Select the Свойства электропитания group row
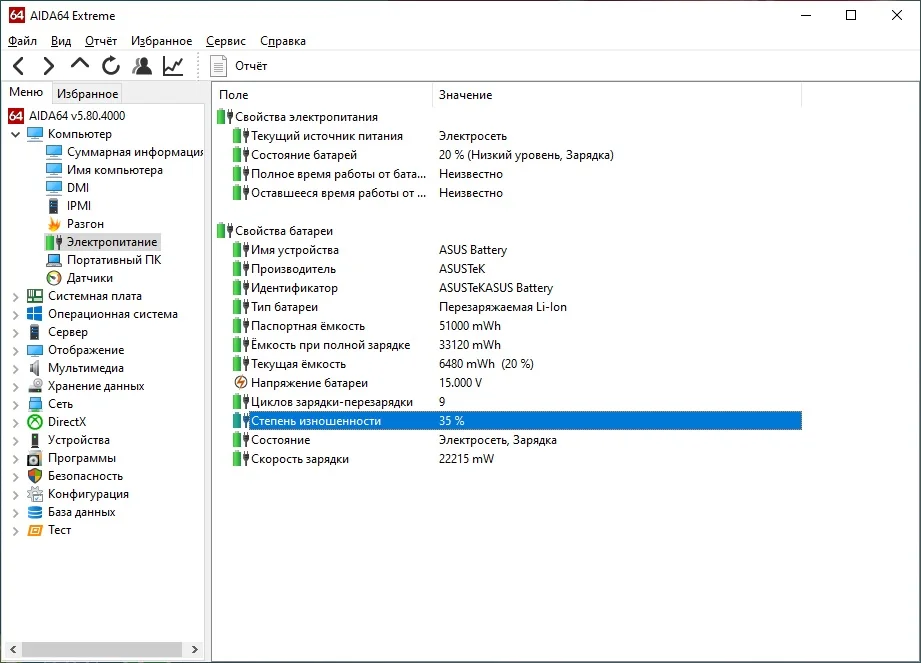 [x=509, y=117]
